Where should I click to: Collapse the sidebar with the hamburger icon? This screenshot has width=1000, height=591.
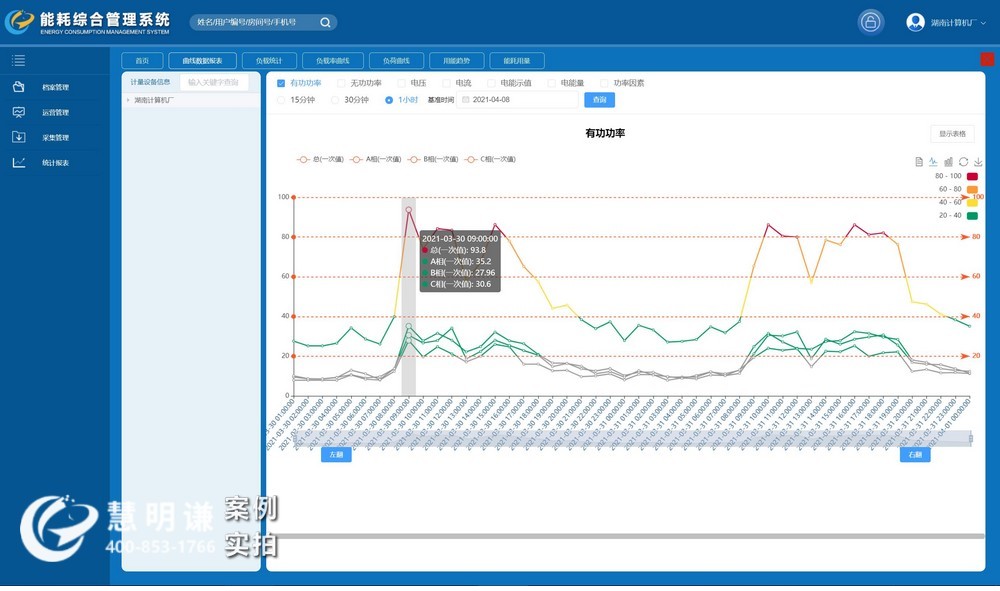tap(18, 61)
